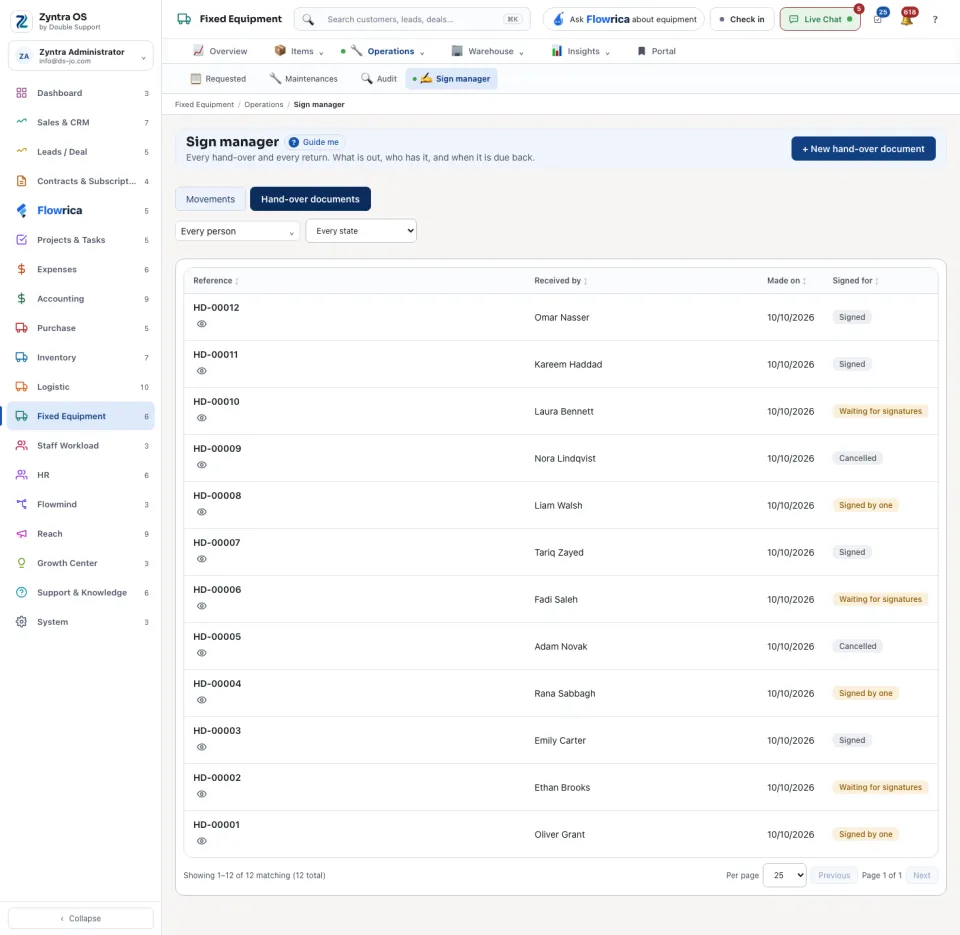This screenshot has width=960, height=935.
Task: Select the Hand-over documents tab
Action: (x=310, y=199)
